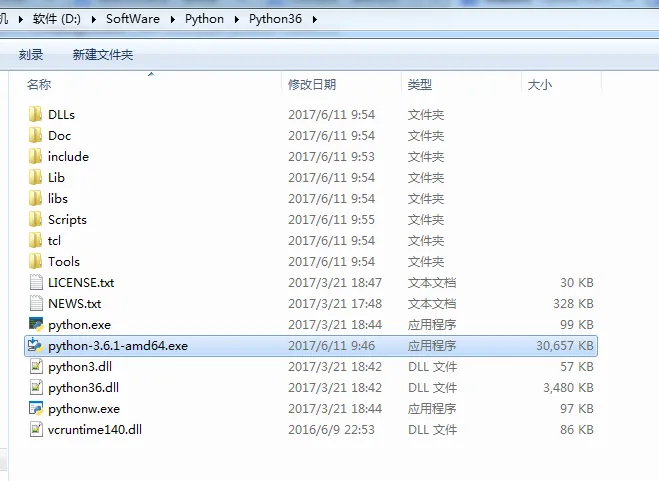Select the Tools folder icon
This screenshot has width=659, height=481.
(36, 262)
